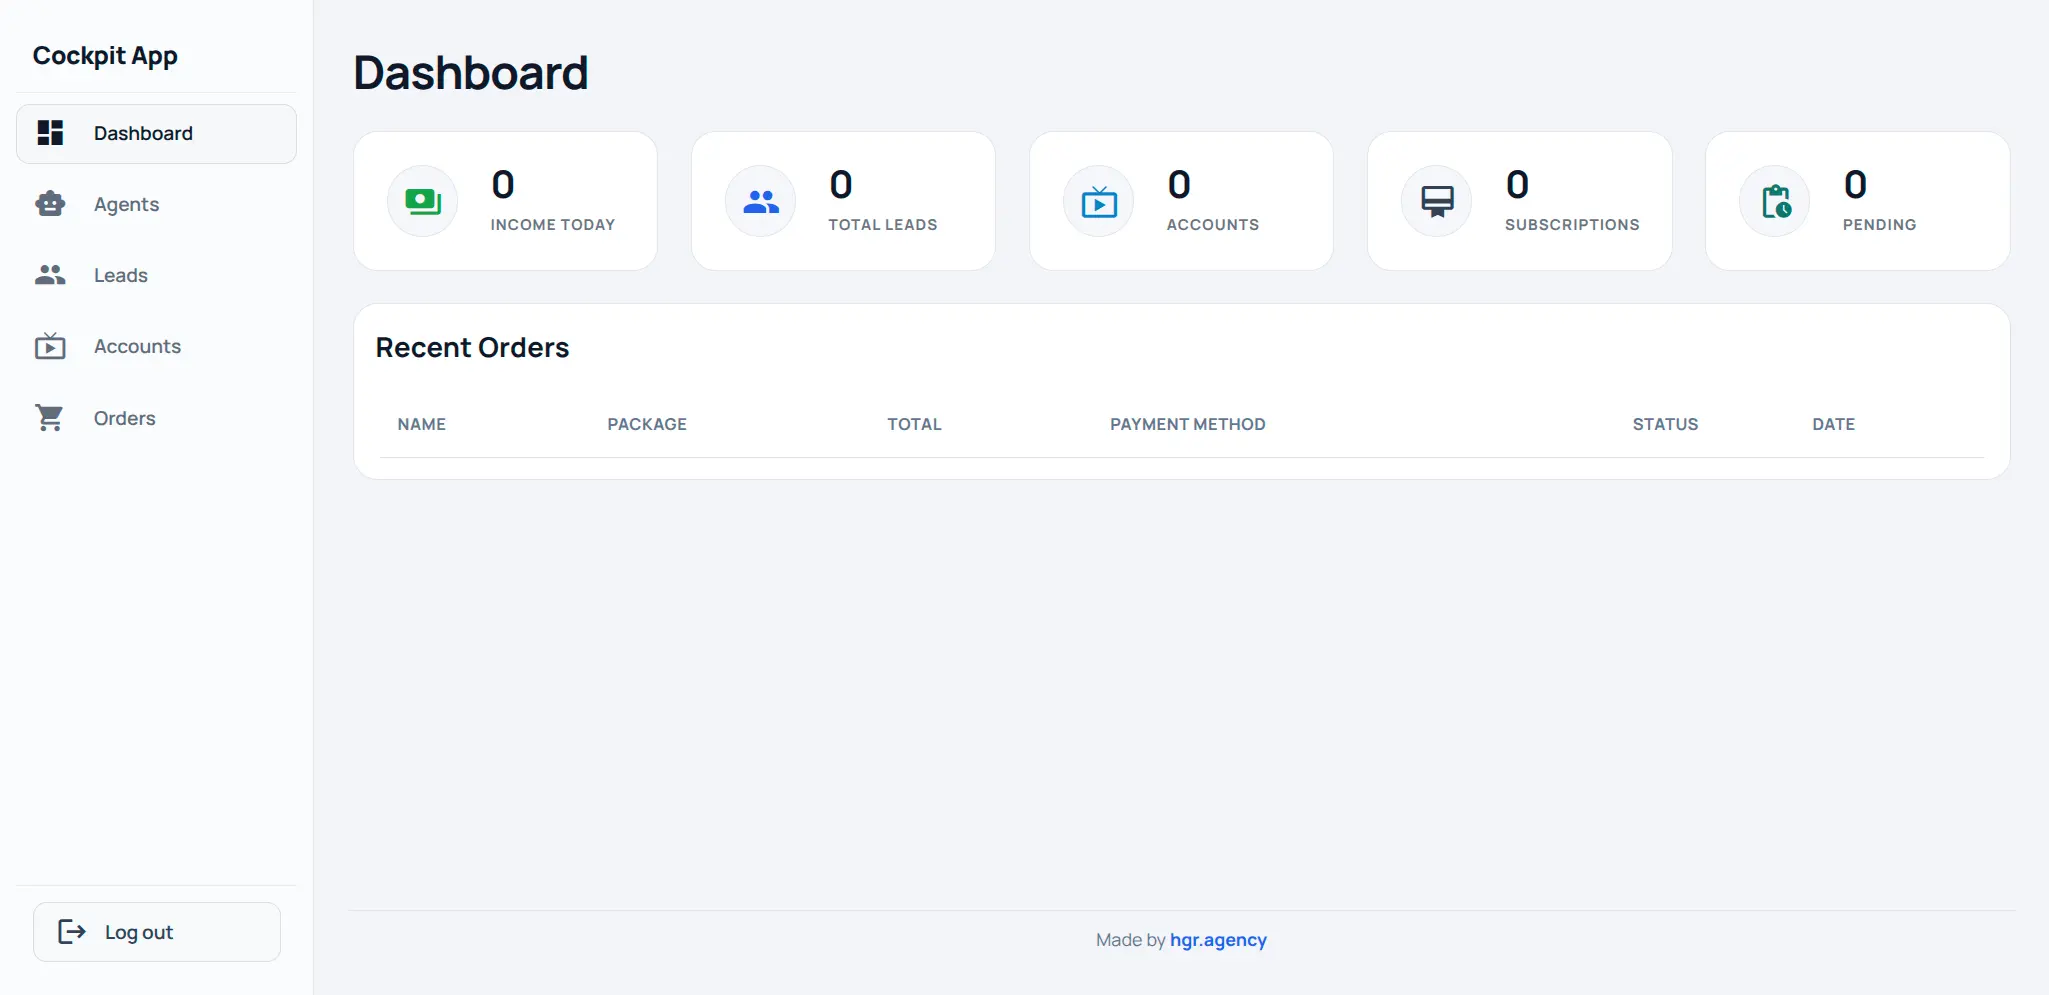Click the blue Total Leads people icon

[760, 201]
